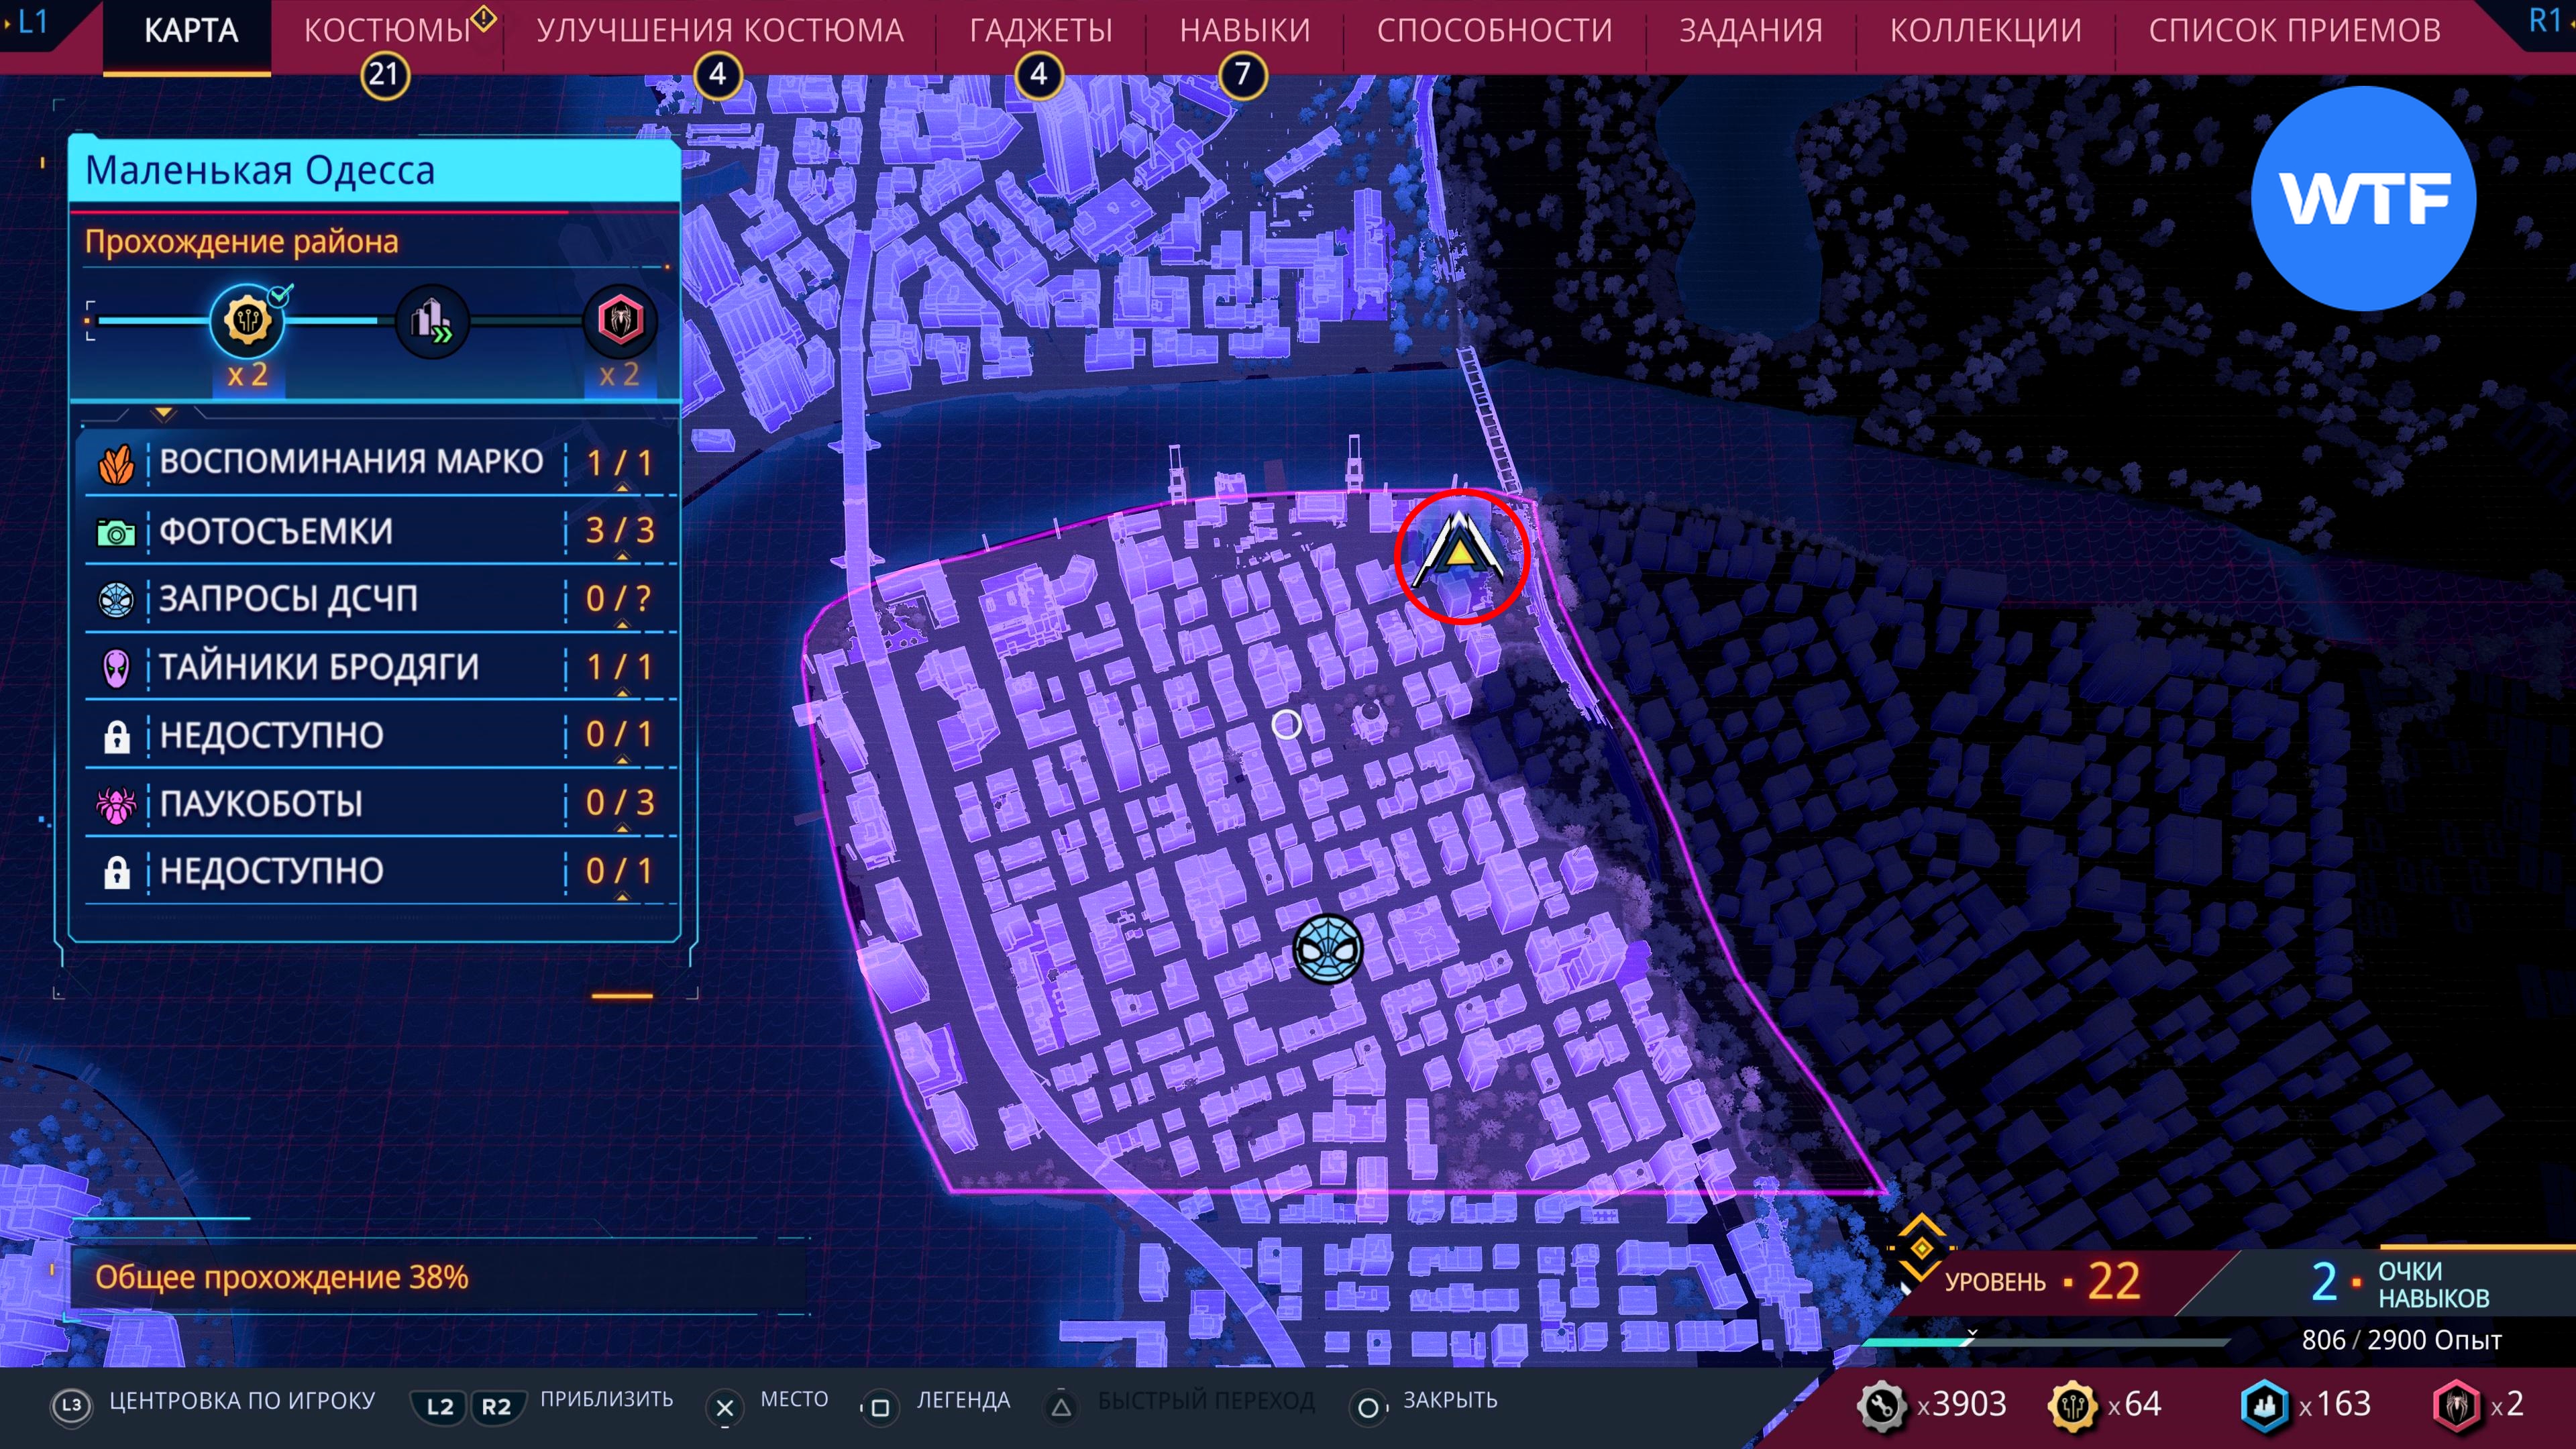Click the white circle map cursor
Image resolution: width=2576 pixels, height=1449 pixels.
tap(1286, 724)
